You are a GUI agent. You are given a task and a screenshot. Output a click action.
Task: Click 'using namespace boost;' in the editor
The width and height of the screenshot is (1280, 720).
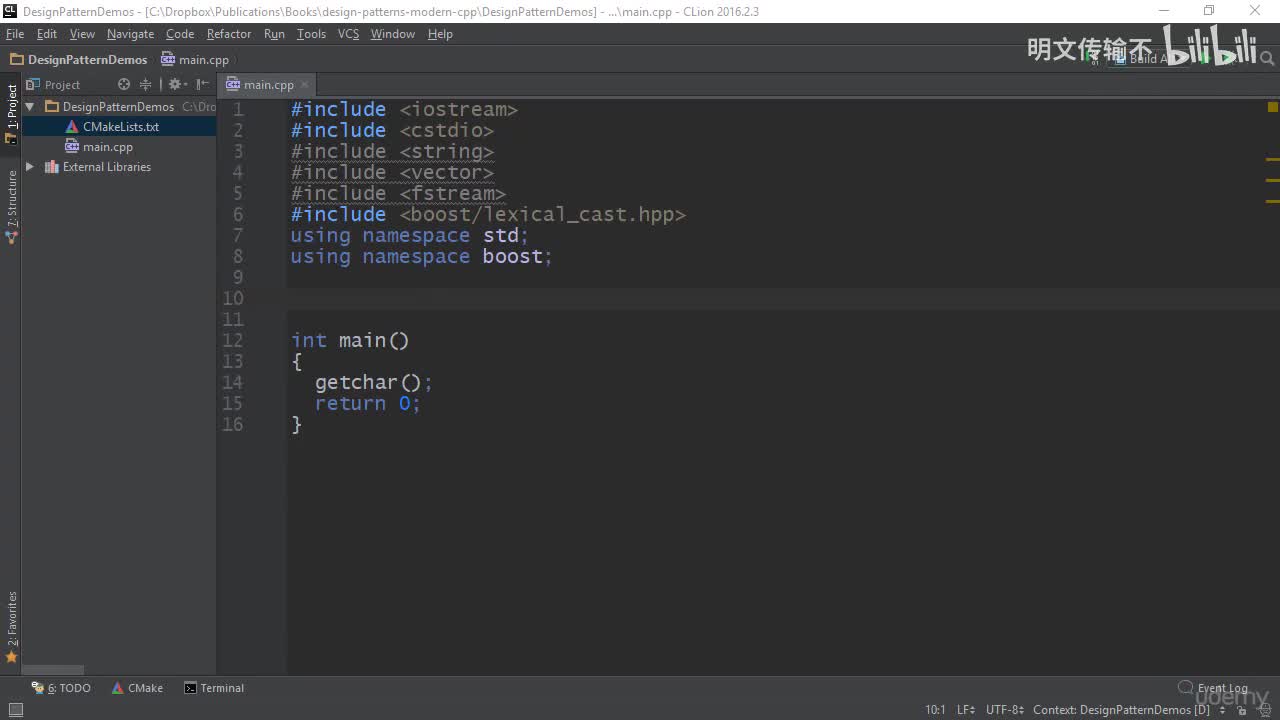tap(422, 256)
